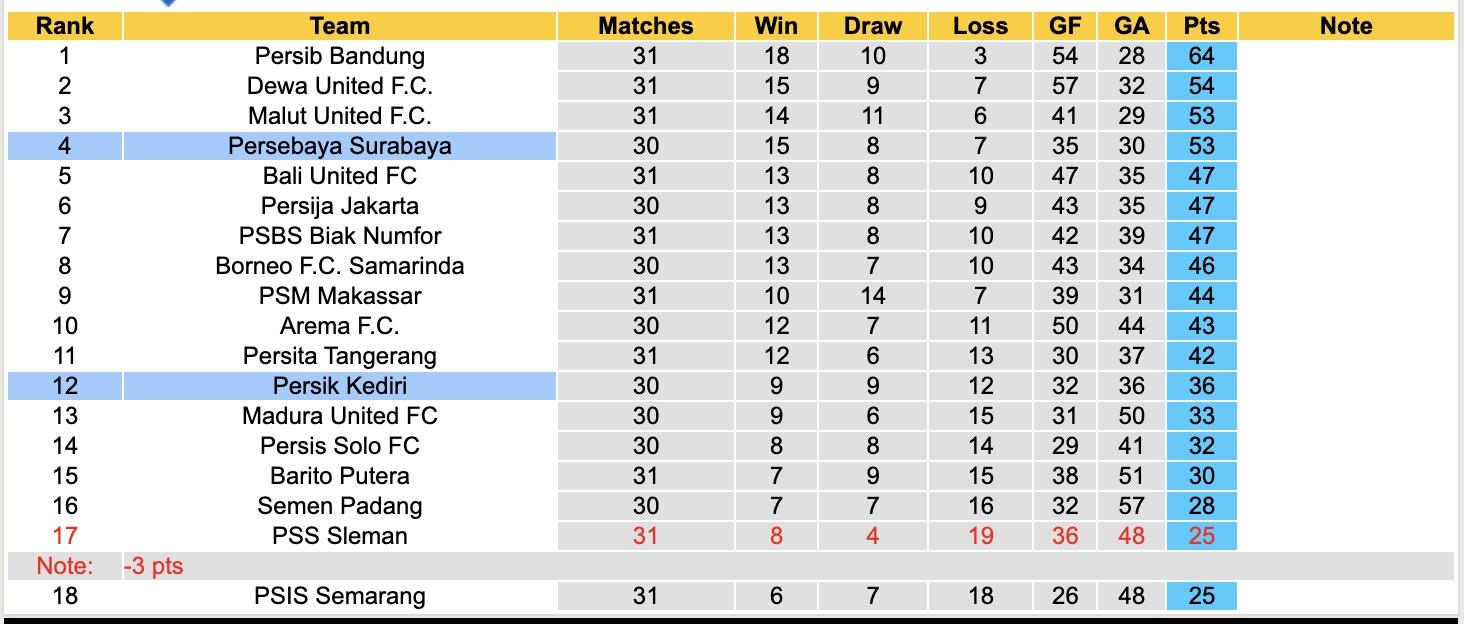The height and width of the screenshot is (624, 1464).
Task: Click the Pts column header
Action: (1201, 26)
